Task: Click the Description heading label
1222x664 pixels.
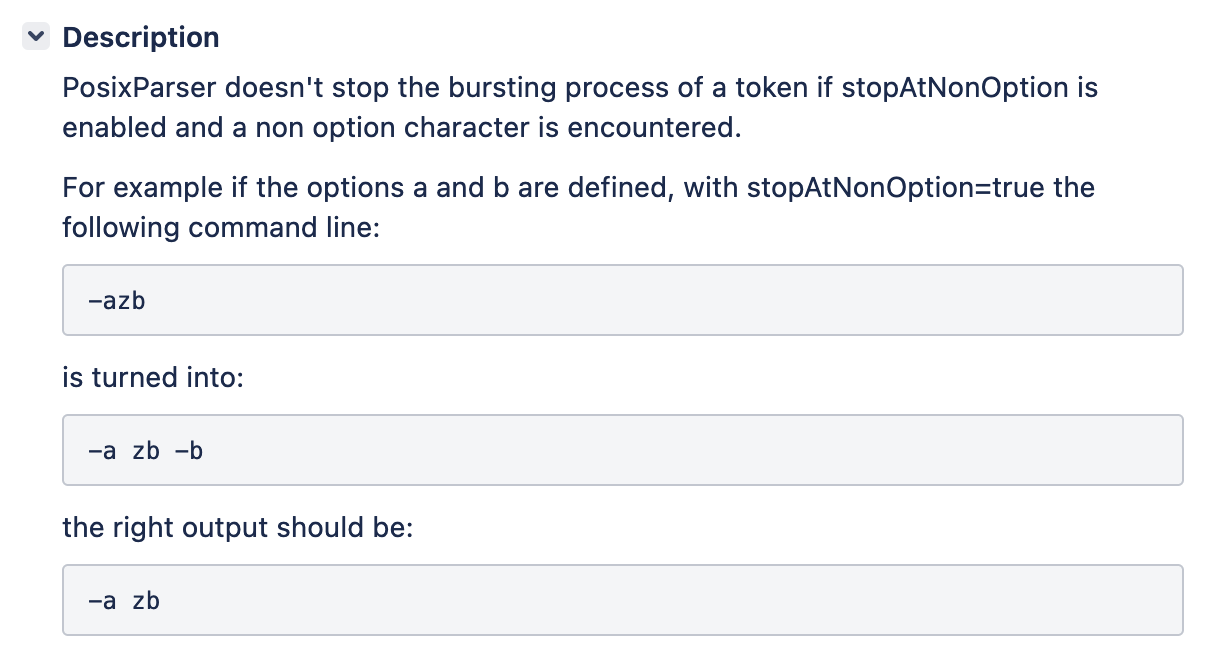Action: pyautogui.click(x=141, y=37)
